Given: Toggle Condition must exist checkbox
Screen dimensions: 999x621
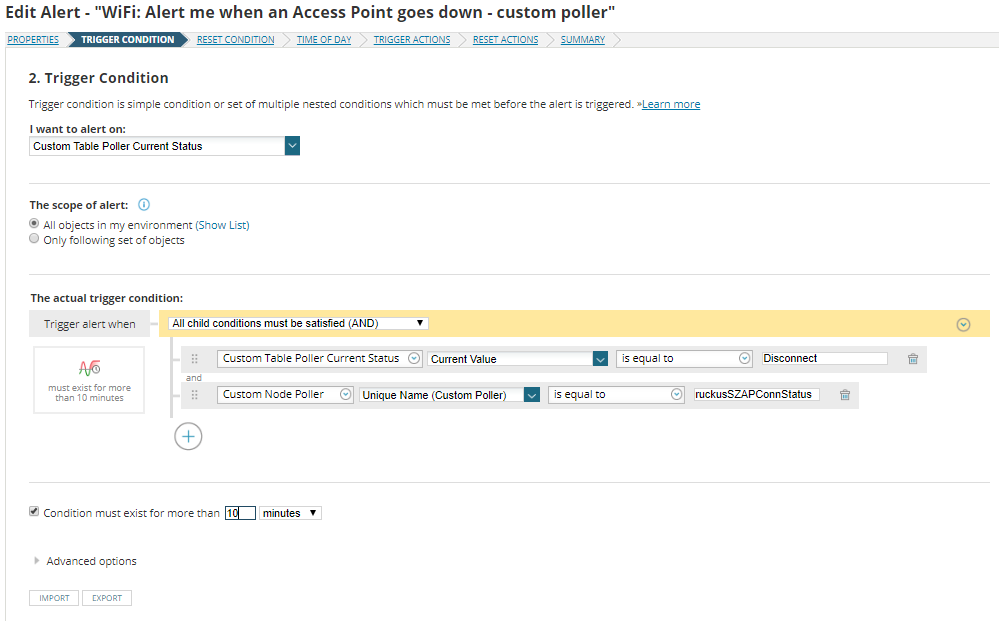Looking at the screenshot, I should click(34, 511).
